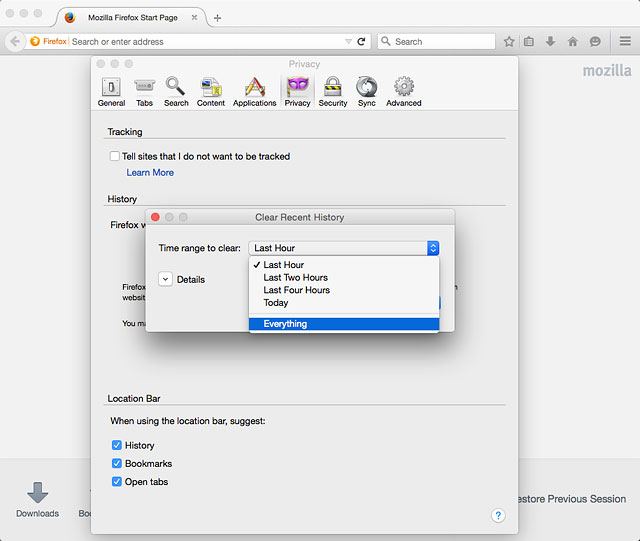Show bookmarks list icon
The image size is (640, 541).
(x=529, y=41)
